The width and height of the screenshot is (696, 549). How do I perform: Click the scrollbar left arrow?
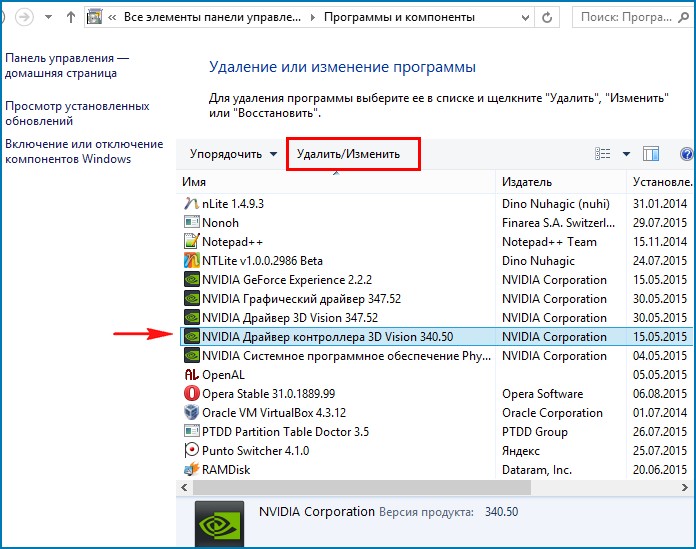coord(184,487)
